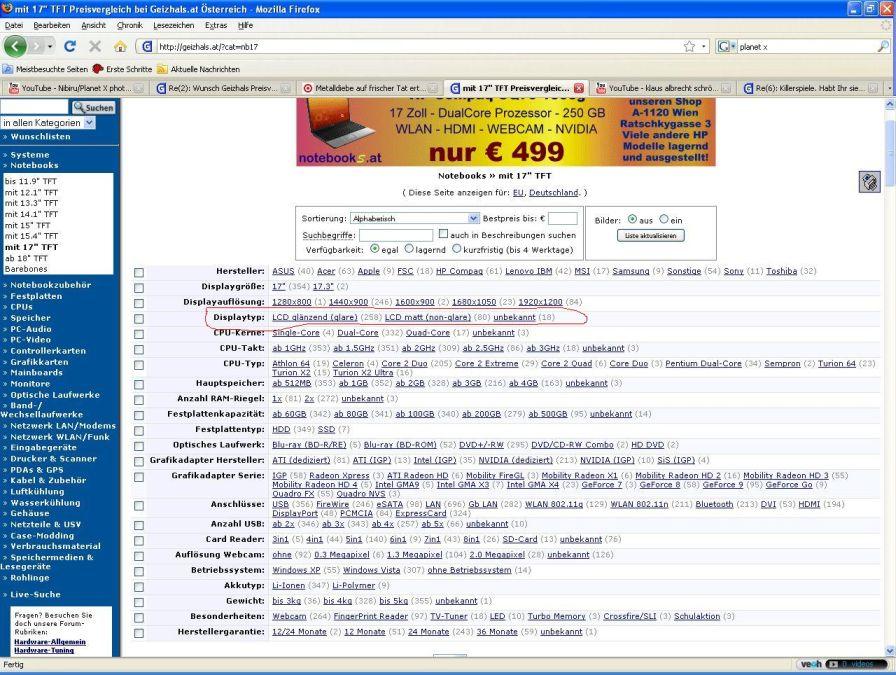Reload the page with the refresh icon
This screenshot has height=675, width=896.
[x=70, y=46]
